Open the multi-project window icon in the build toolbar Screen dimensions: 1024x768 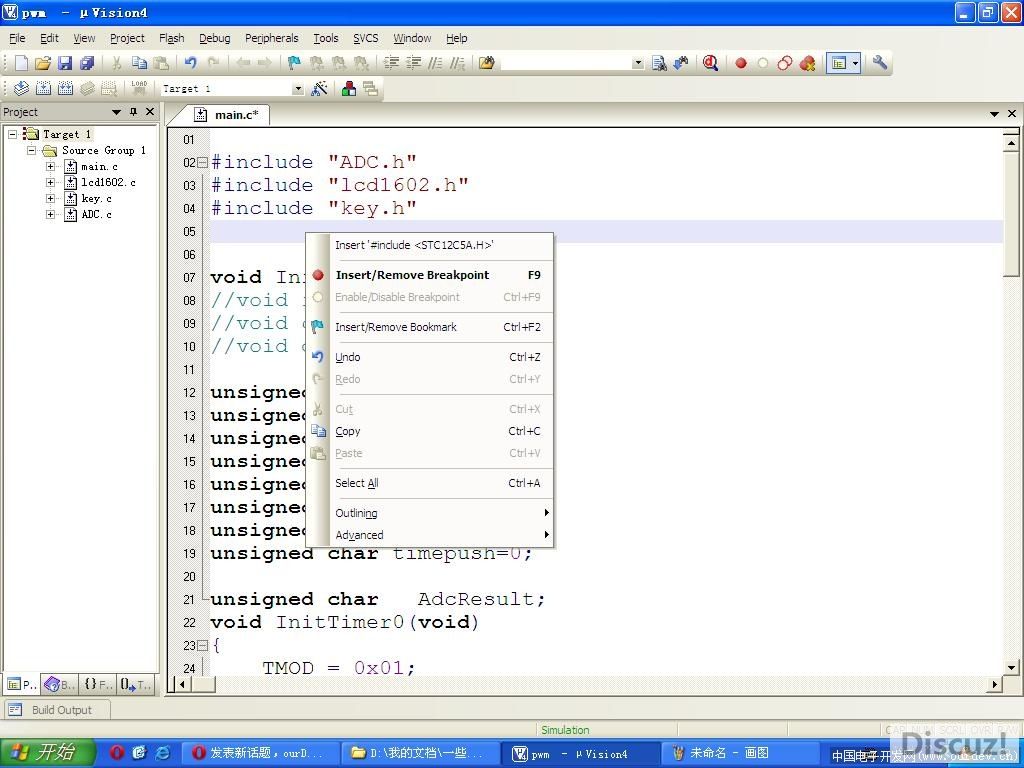coord(371,88)
